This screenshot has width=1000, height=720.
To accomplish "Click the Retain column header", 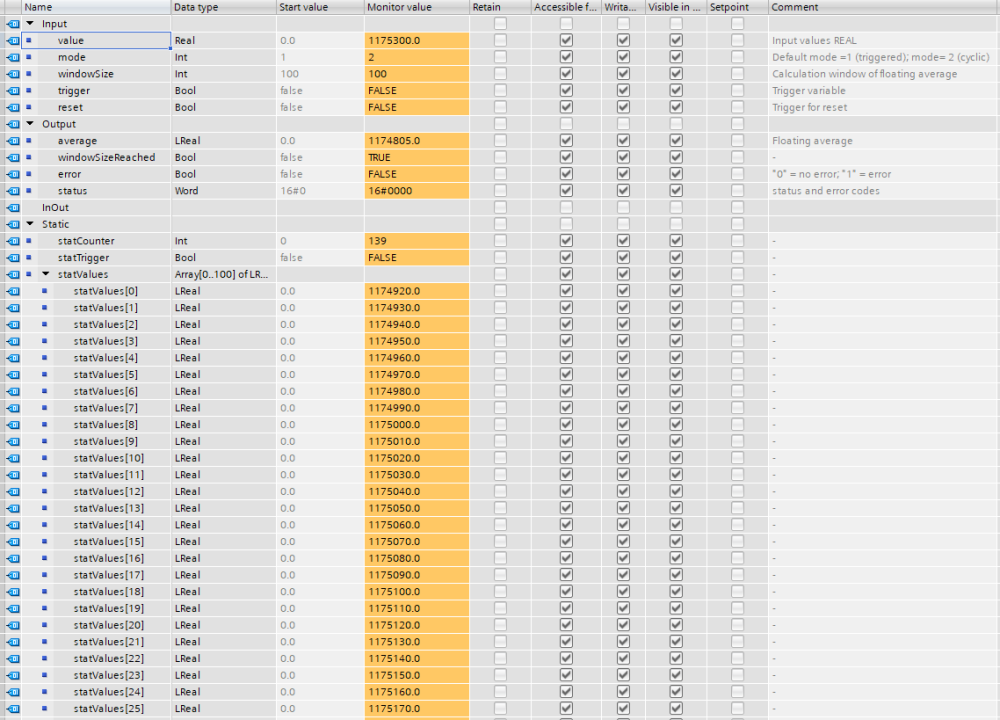I will 501,7.
